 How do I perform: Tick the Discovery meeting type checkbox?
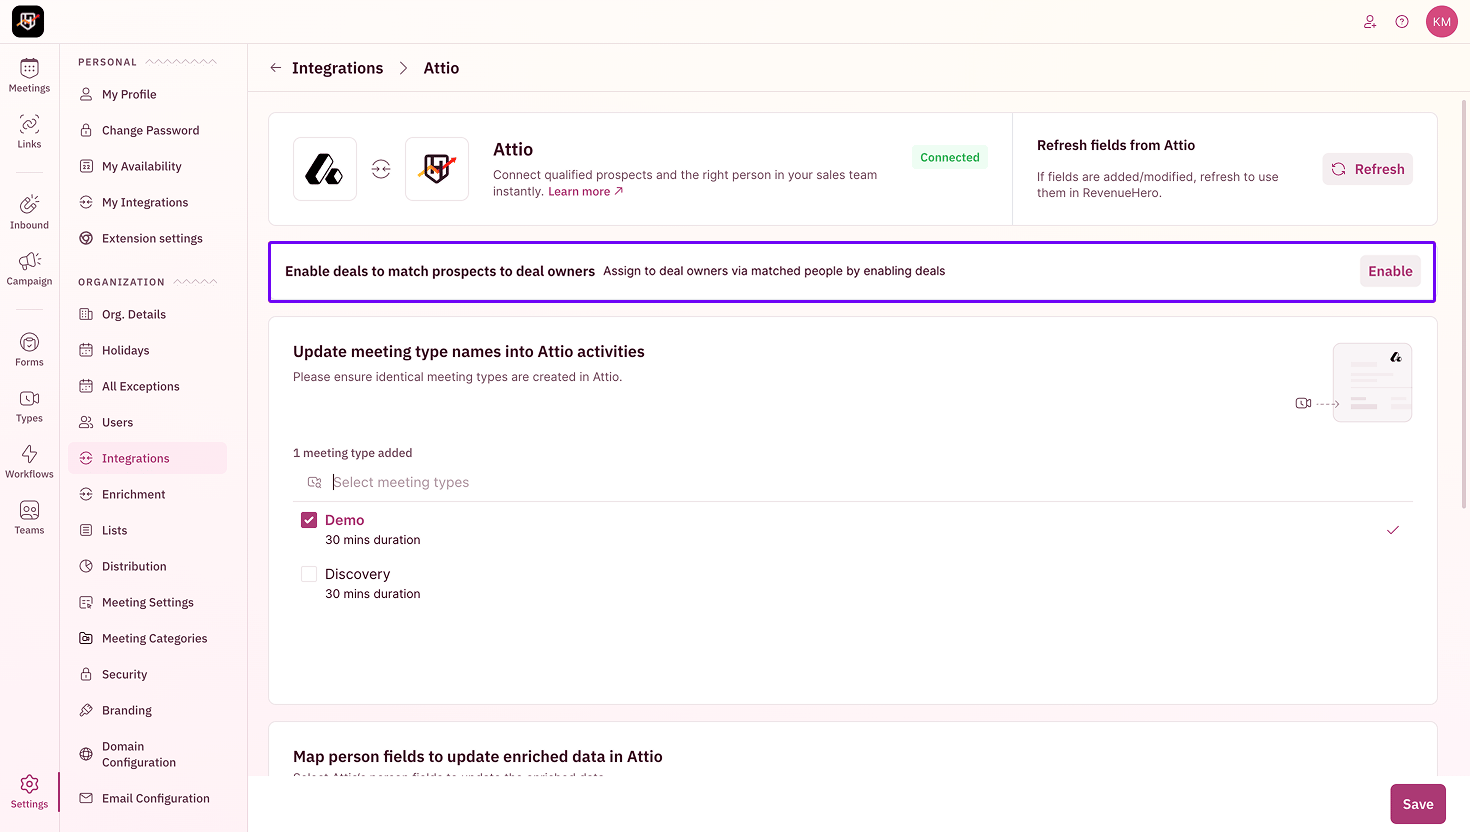pos(309,574)
